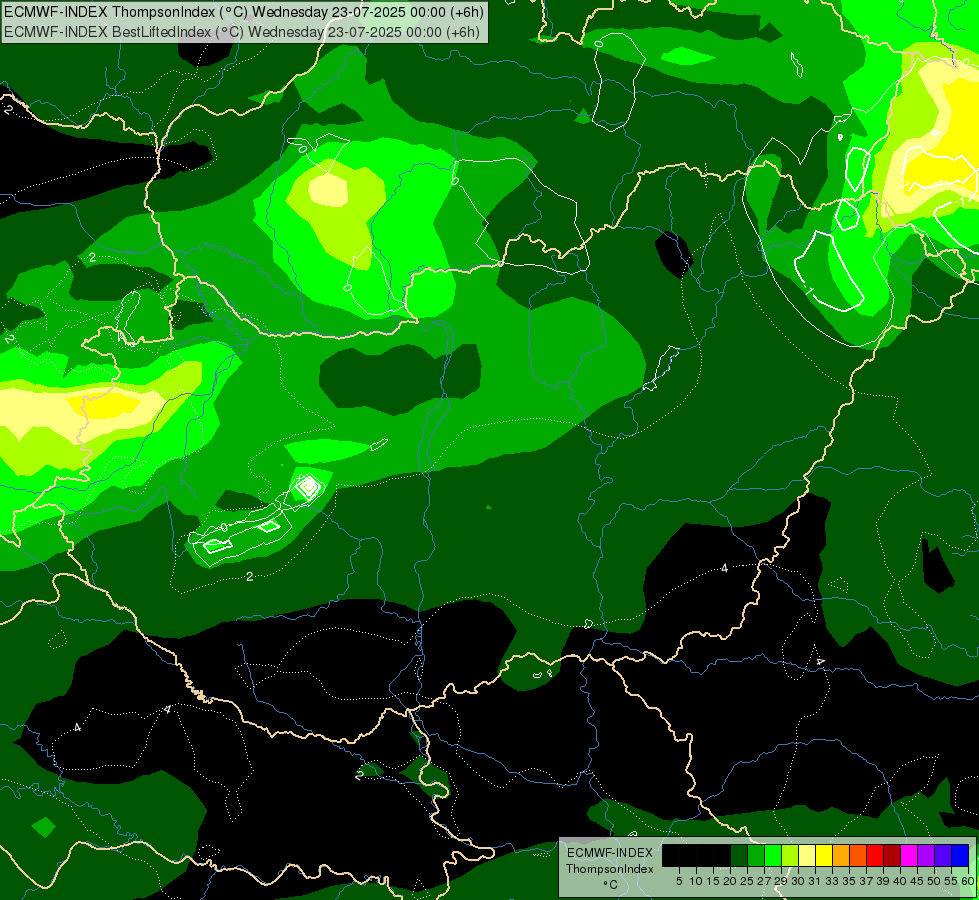
Task: Click the legend tick value 31
Action: pyautogui.click(x=814, y=881)
